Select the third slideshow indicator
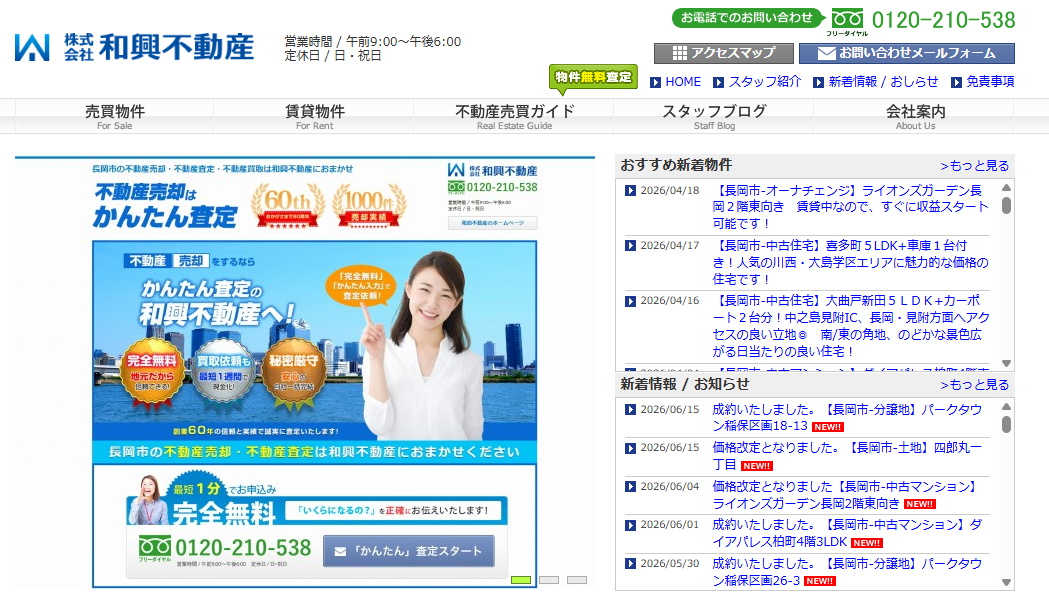1049x608 pixels. 577,580
